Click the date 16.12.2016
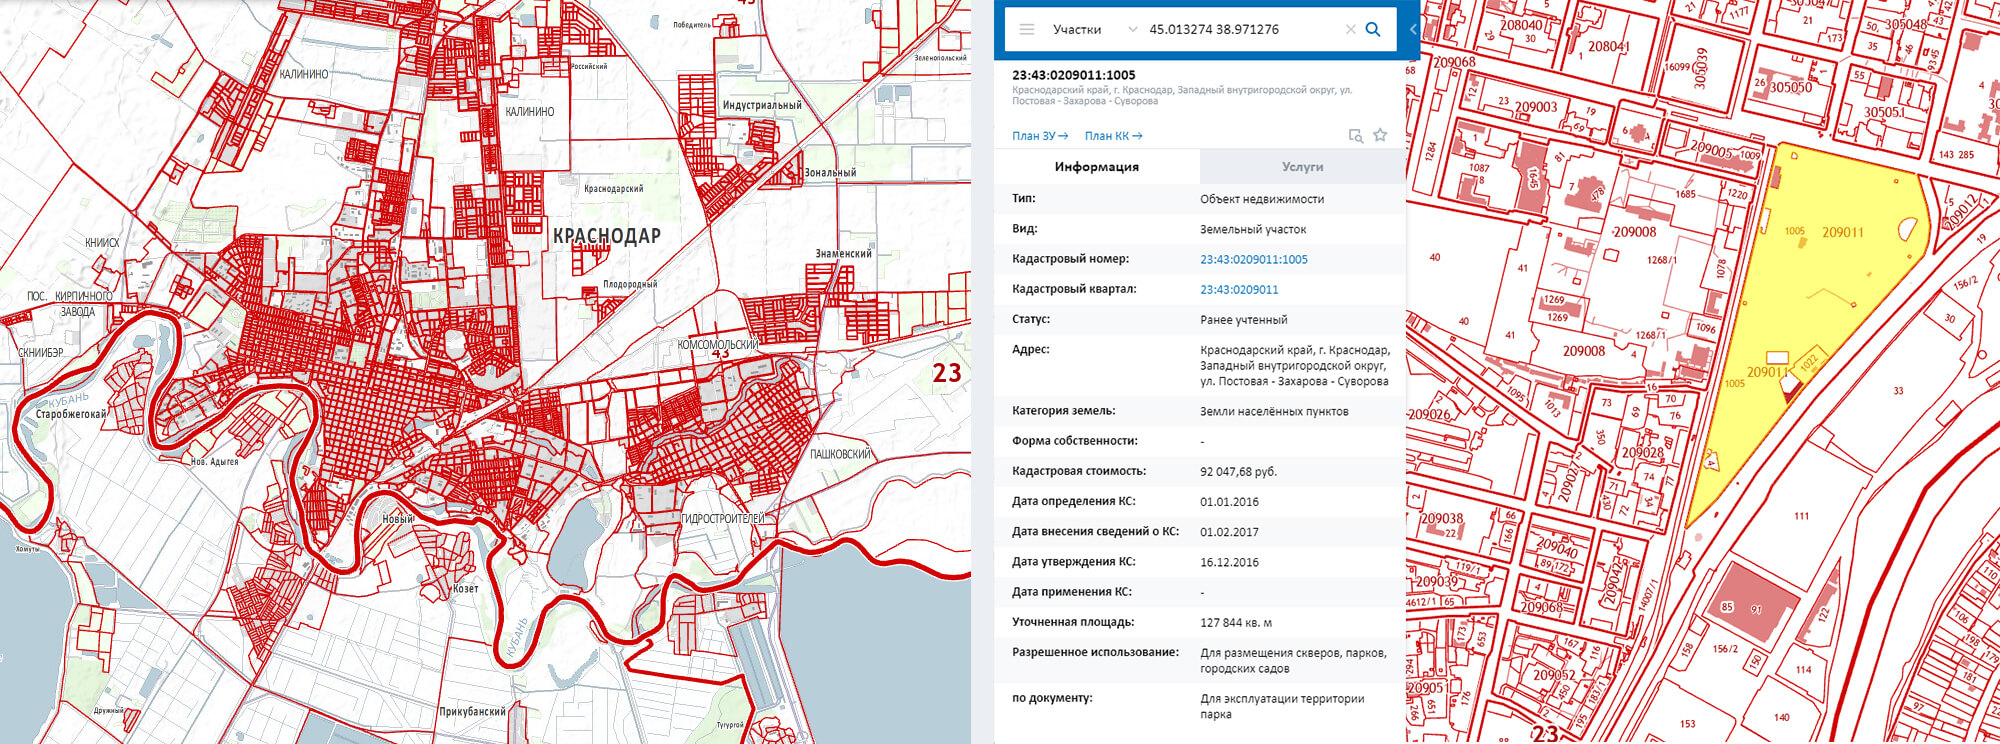Screen dimensions: 2000x744 coord(1229,562)
